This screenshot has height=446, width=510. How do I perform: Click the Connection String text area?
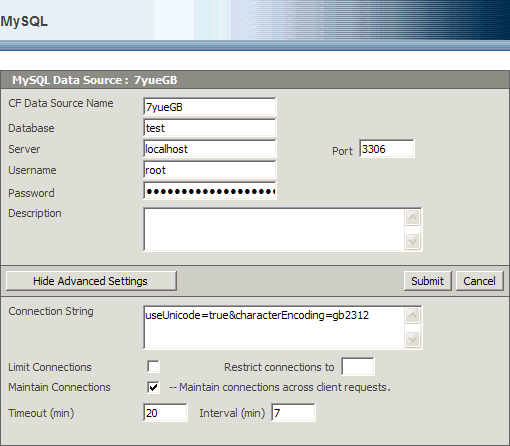pyautogui.click(x=274, y=327)
